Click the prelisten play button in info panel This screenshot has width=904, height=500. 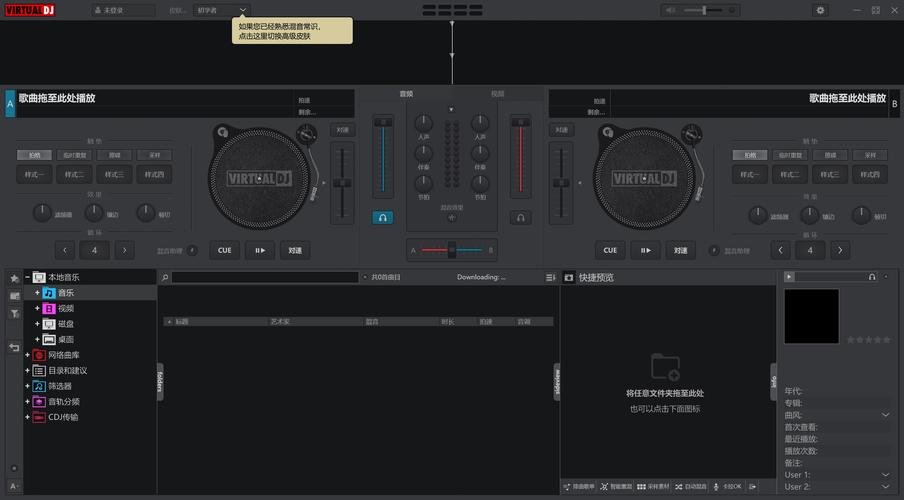pos(789,277)
